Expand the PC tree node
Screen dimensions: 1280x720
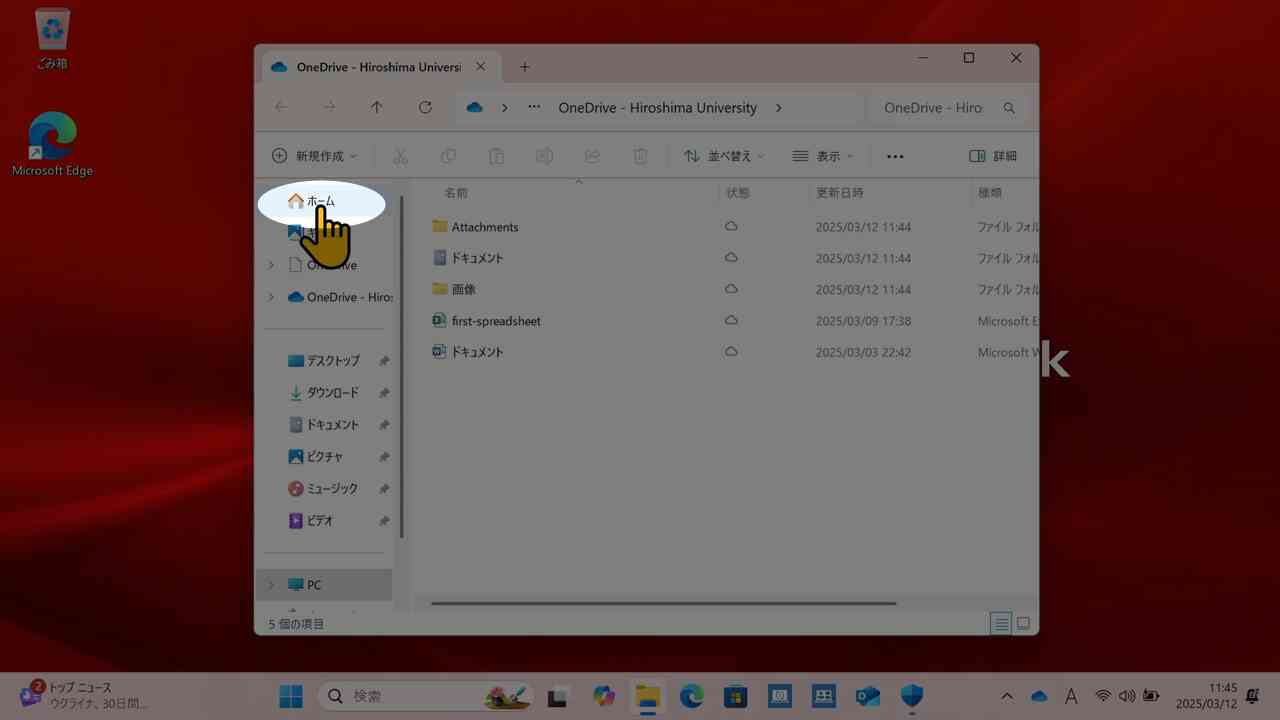point(271,585)
